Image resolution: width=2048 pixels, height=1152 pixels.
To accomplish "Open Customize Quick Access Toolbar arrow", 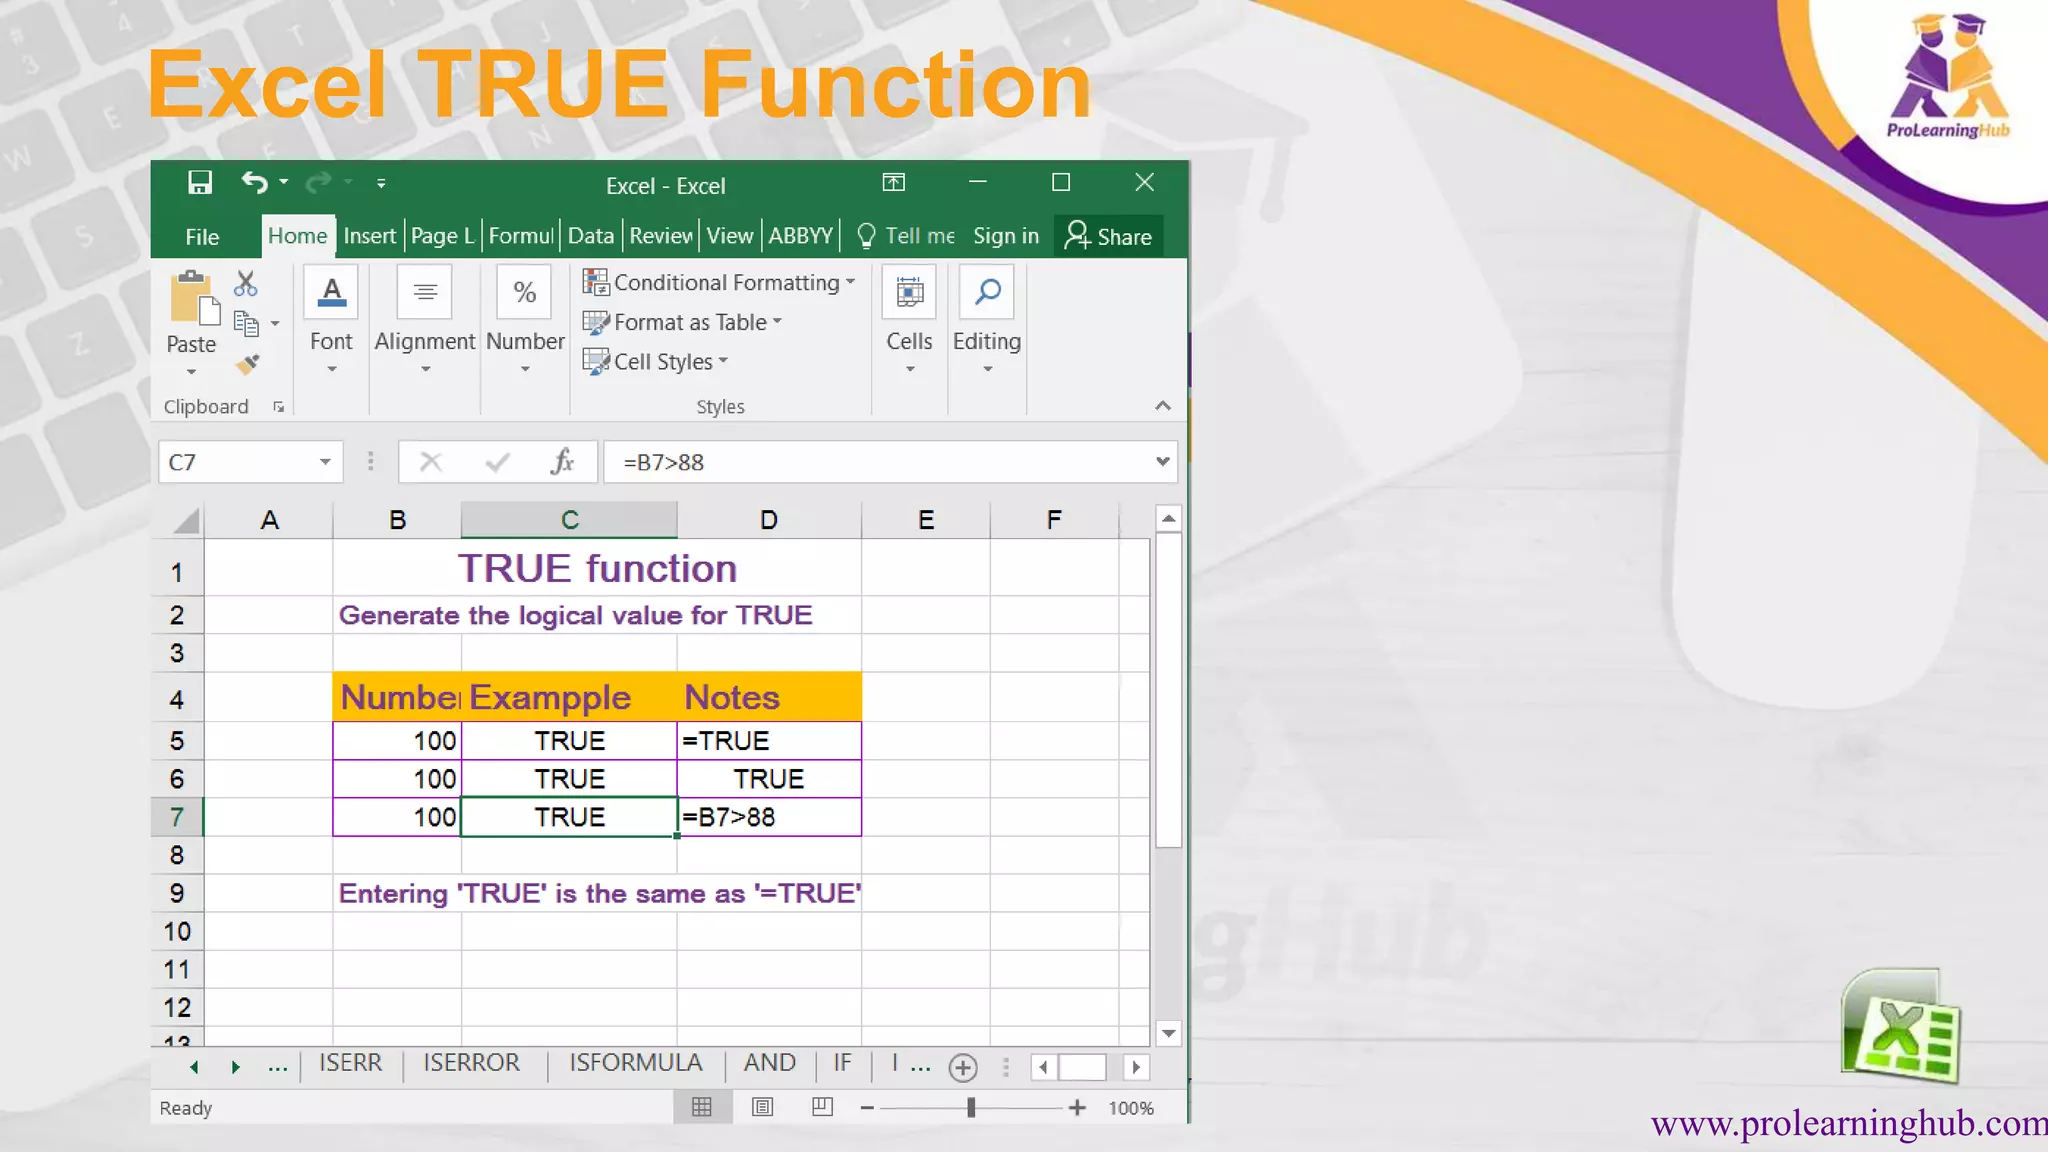I will click(381, 183).
